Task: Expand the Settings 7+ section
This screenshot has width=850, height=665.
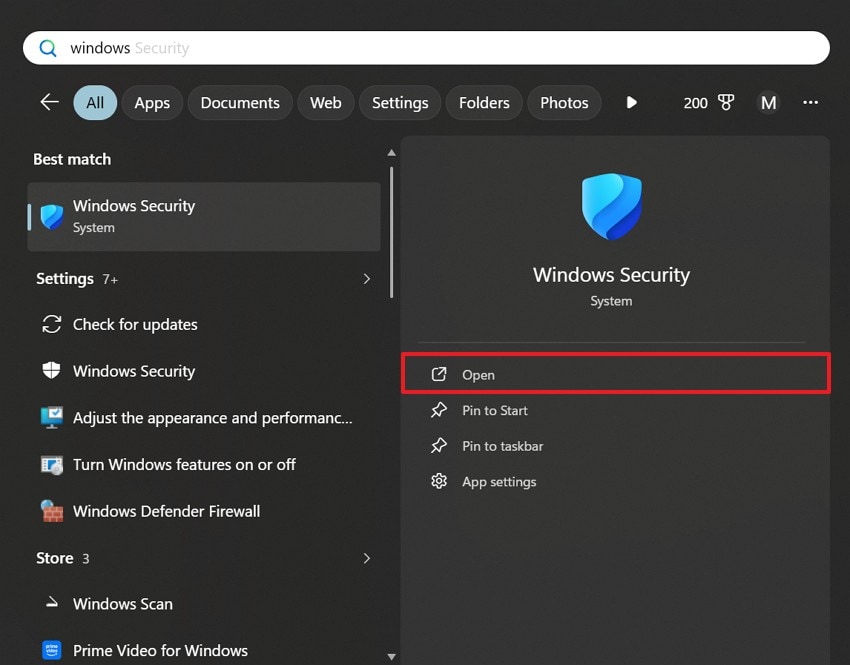Action: click(x=366, y=279)
